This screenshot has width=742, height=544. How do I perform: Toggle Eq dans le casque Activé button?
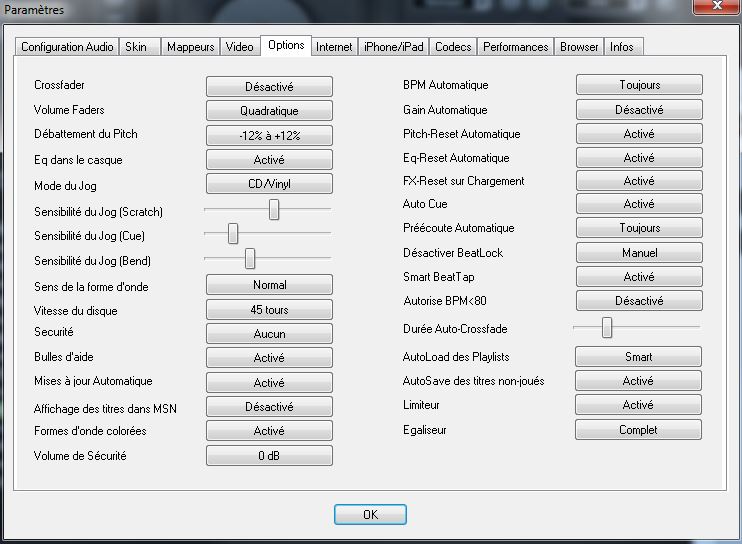click(269, 160)
